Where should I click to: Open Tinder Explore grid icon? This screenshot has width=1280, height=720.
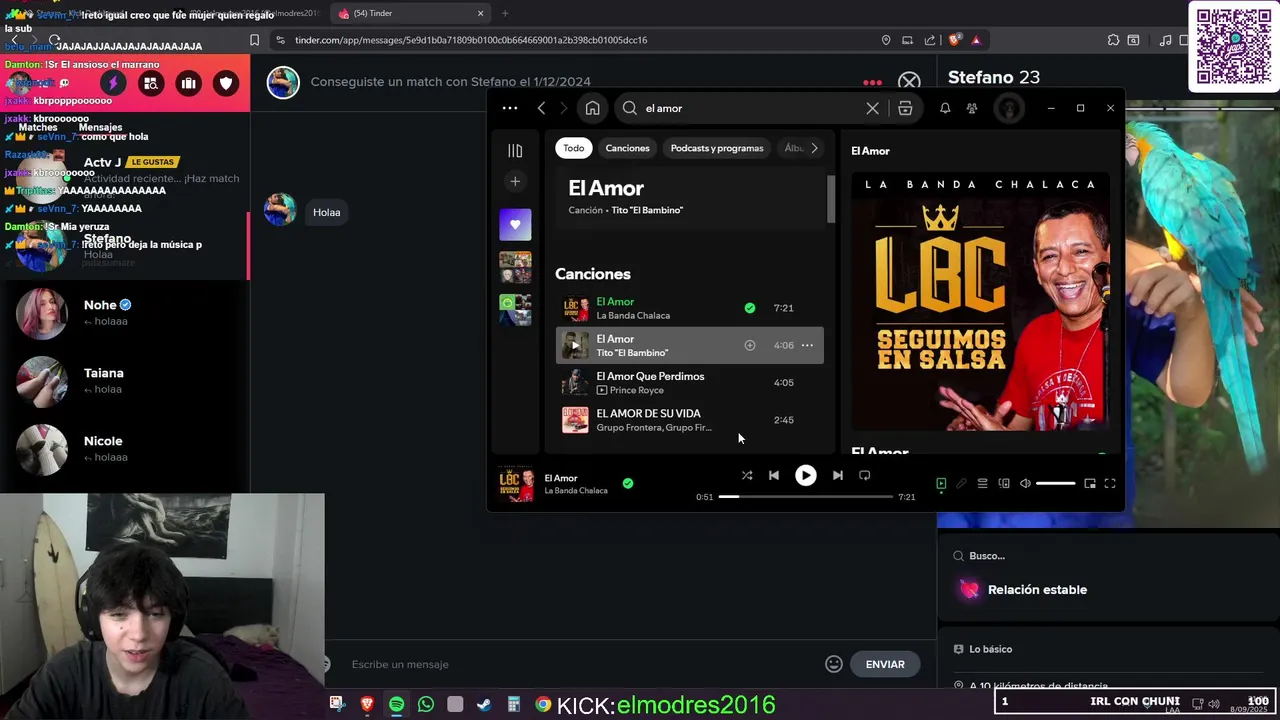pyautogui.click(x=150, y=83)
